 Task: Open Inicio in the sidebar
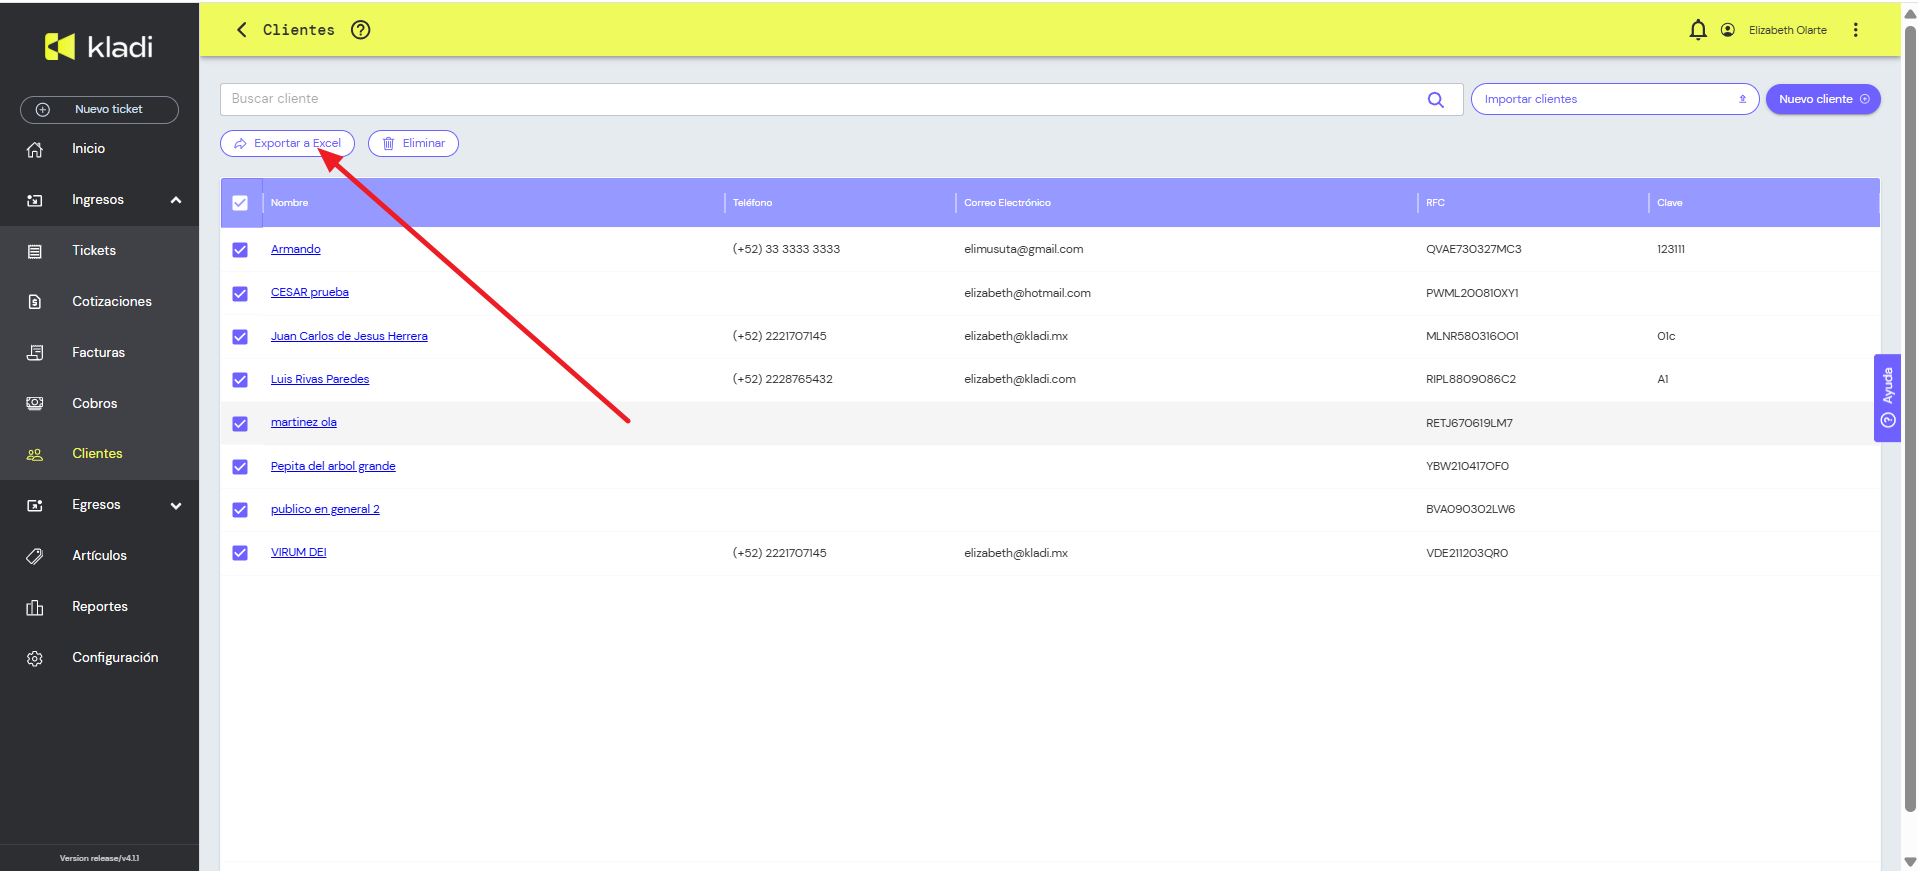tap(88, 148)
